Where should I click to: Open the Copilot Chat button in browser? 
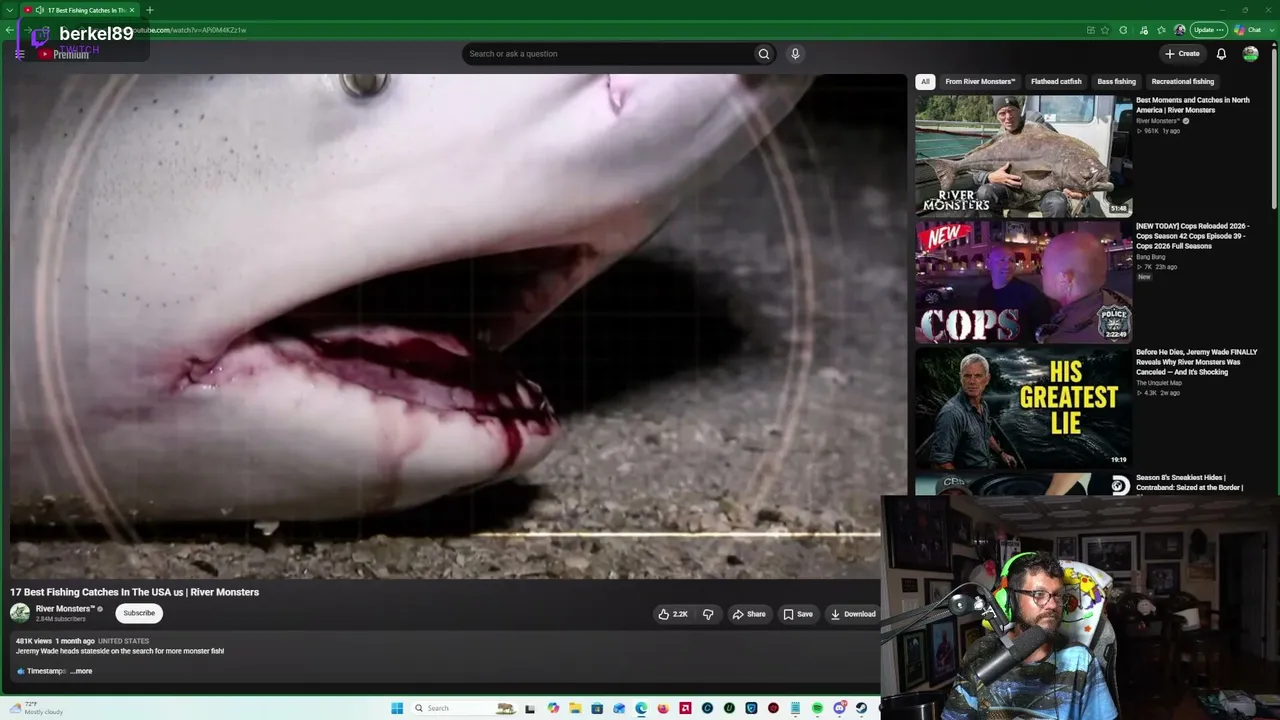(1248, 30)
